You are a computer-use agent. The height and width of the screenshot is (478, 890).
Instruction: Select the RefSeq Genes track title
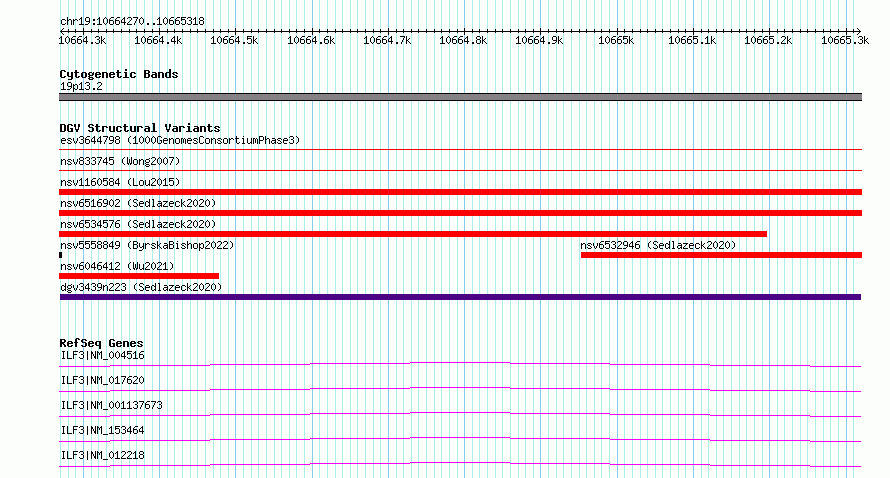point(101,343)
